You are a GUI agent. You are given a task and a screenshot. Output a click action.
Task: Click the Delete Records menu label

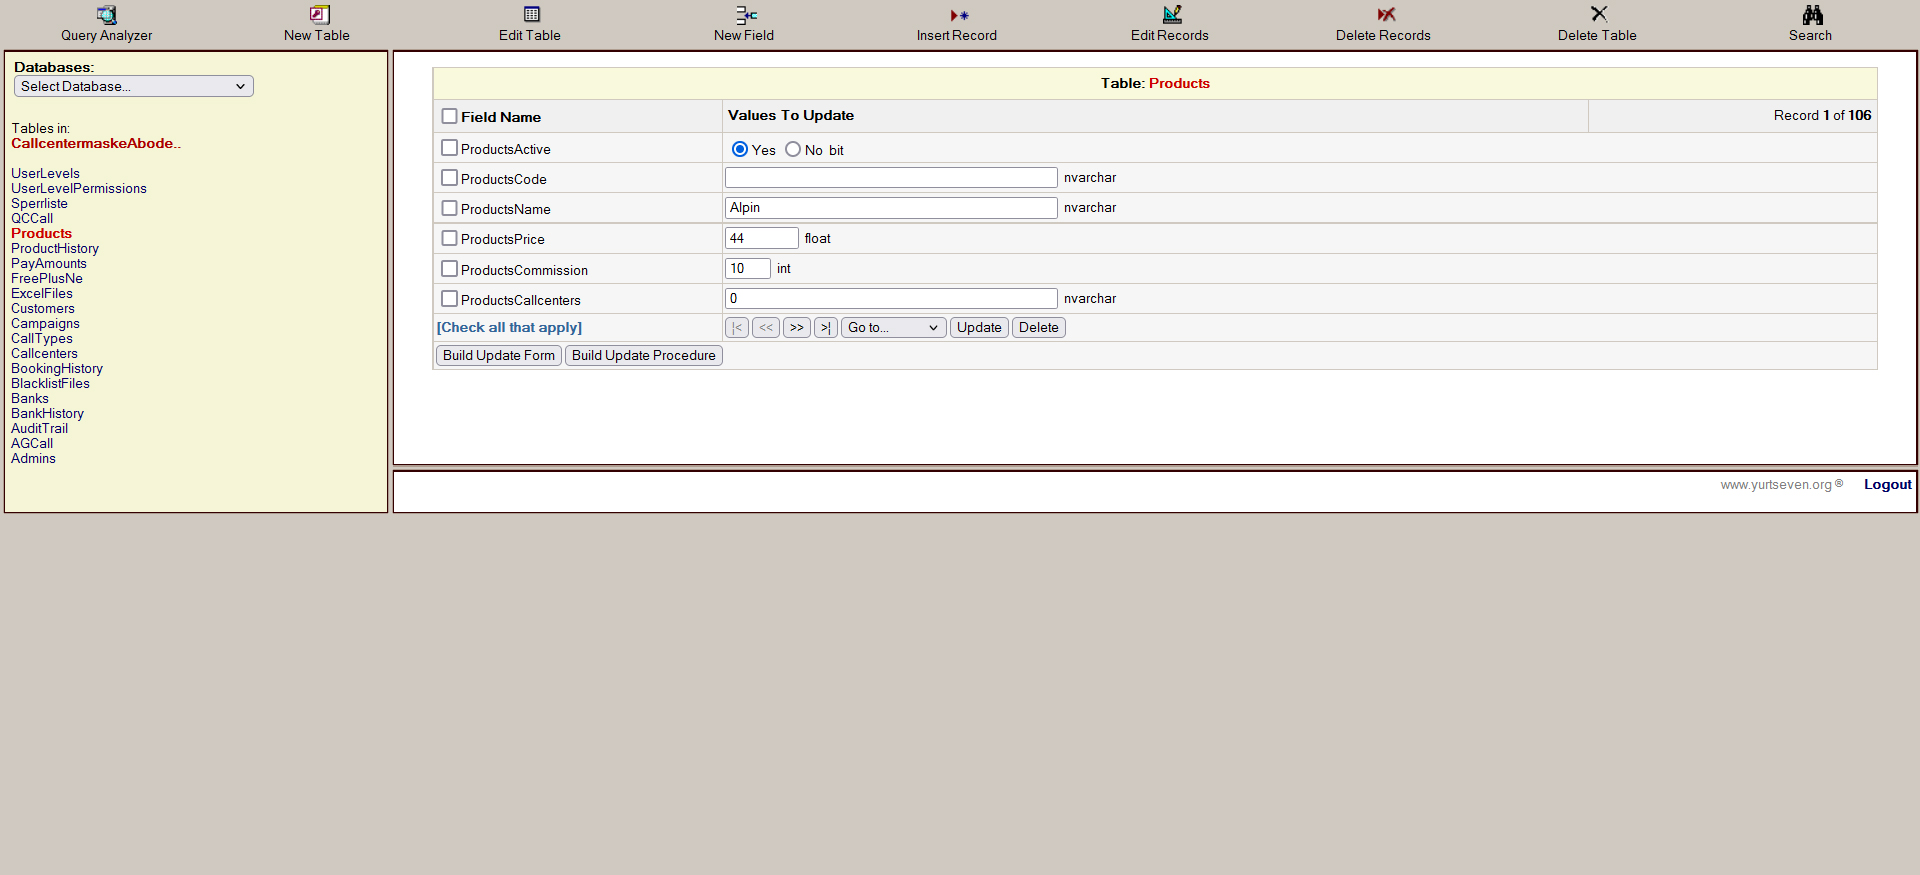[1383, 35]
